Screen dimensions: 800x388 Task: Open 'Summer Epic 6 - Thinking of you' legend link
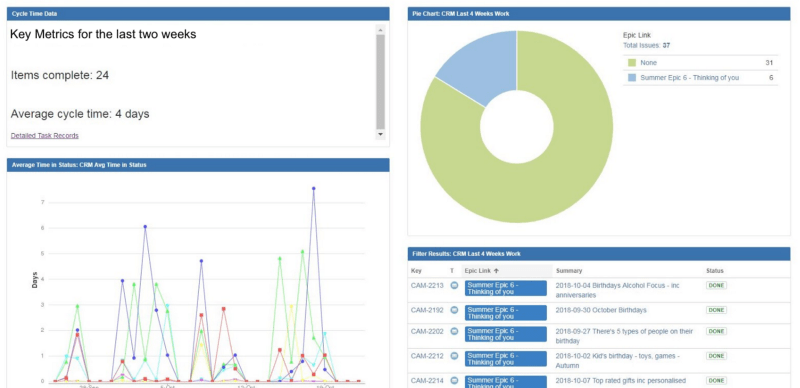click(x=689, y=78)
